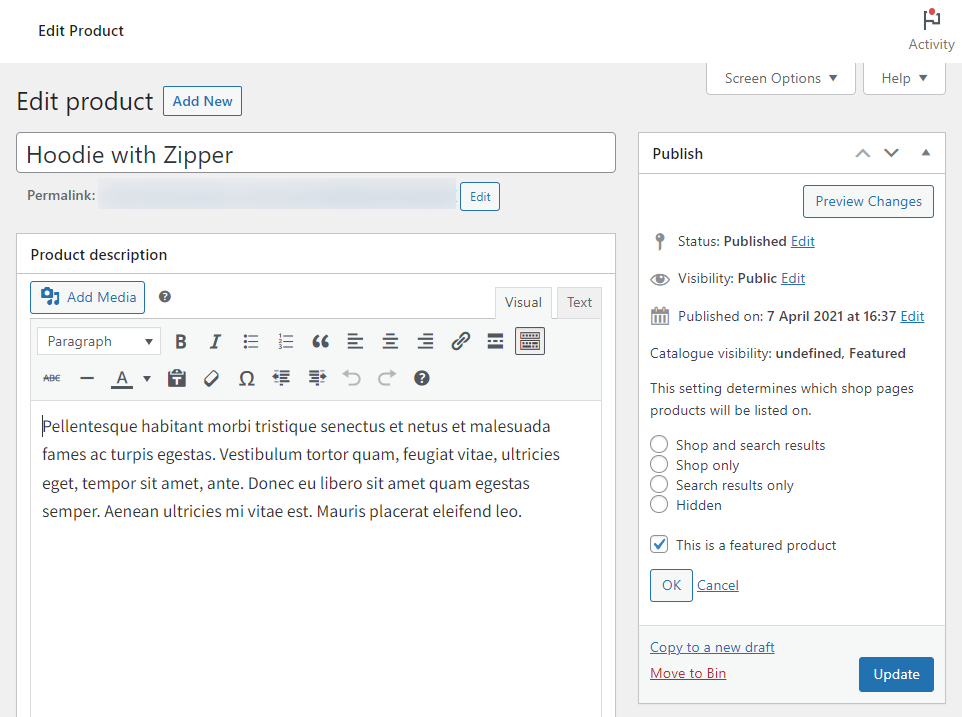
Task: Open the text color picker arrow
Action: 146,377
